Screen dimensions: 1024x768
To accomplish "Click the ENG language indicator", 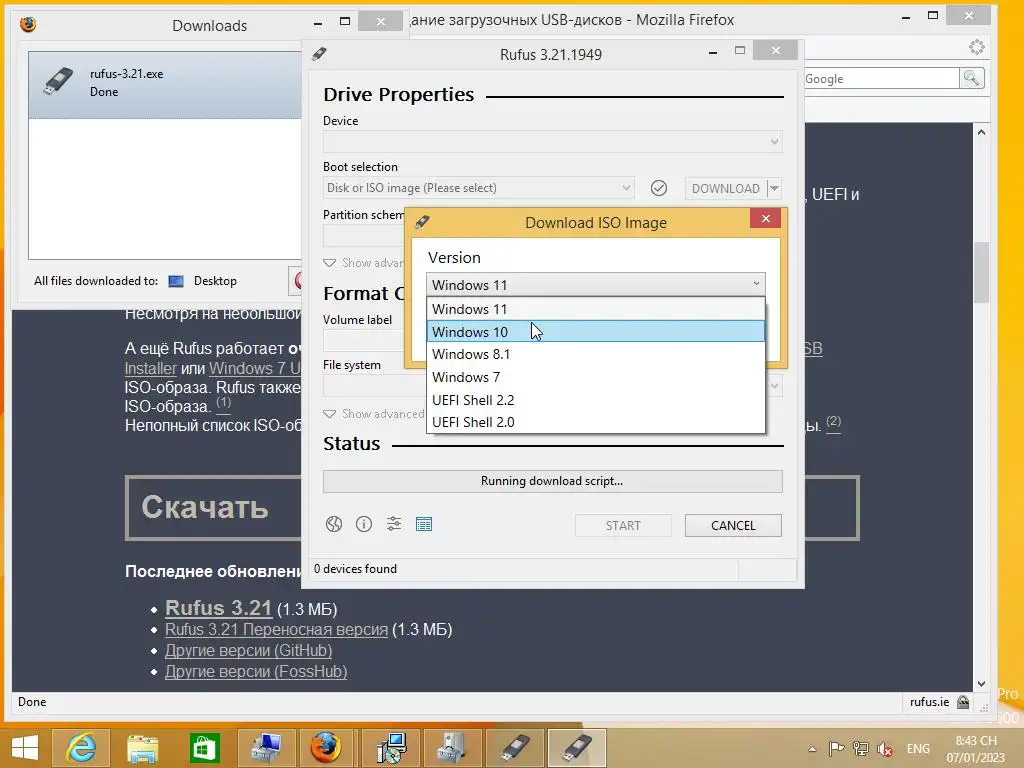I will (918, 749).
